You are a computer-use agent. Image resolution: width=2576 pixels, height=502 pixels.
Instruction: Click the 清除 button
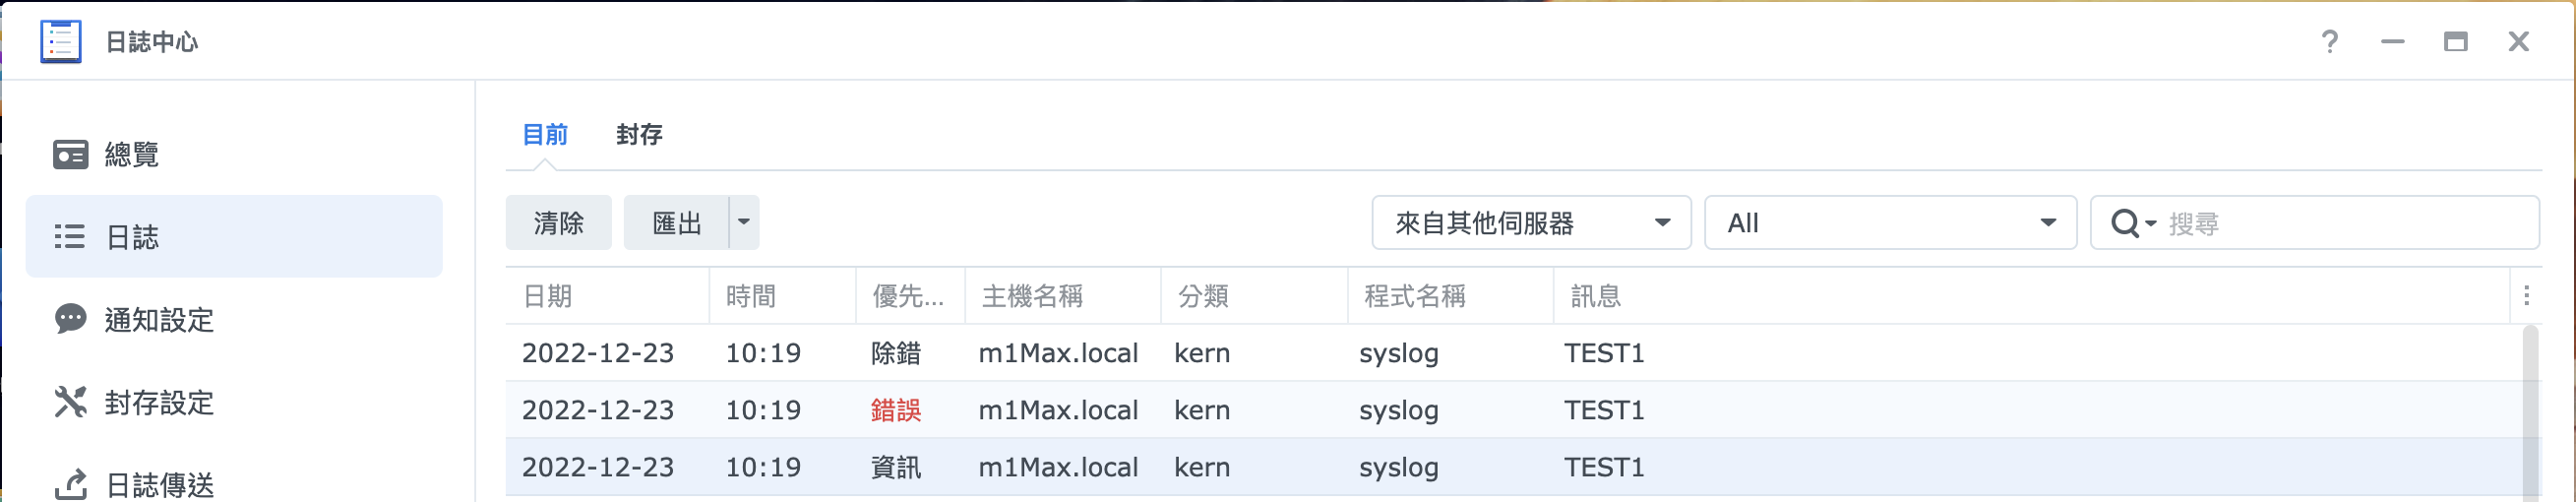tap(558, 223)
